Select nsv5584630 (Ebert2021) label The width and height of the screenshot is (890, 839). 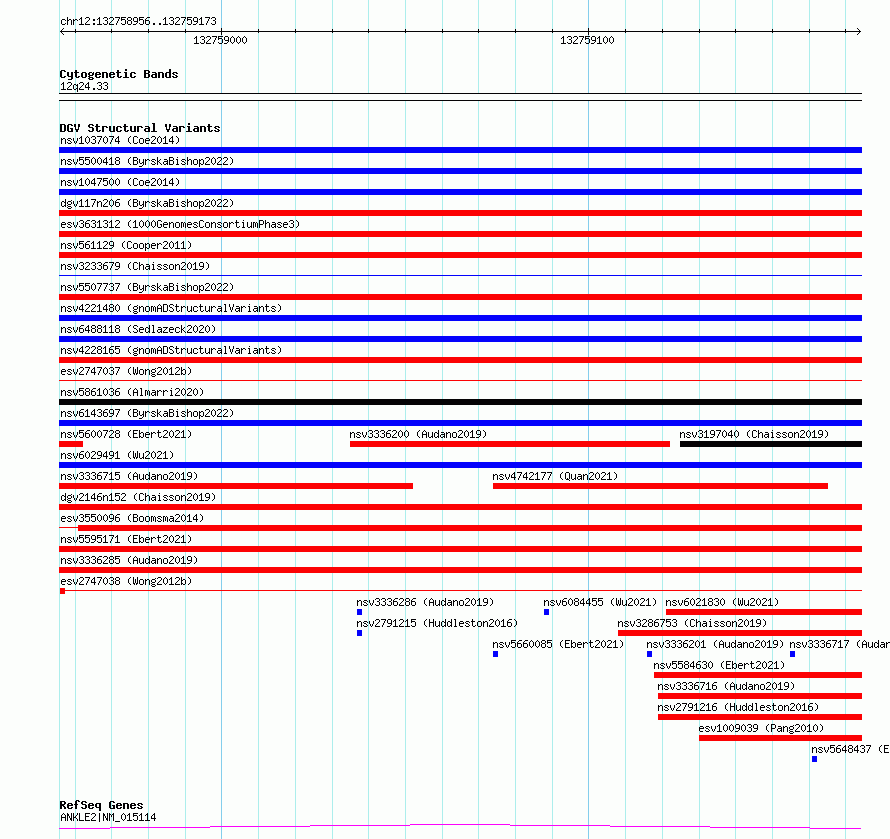tap(719, 665)
